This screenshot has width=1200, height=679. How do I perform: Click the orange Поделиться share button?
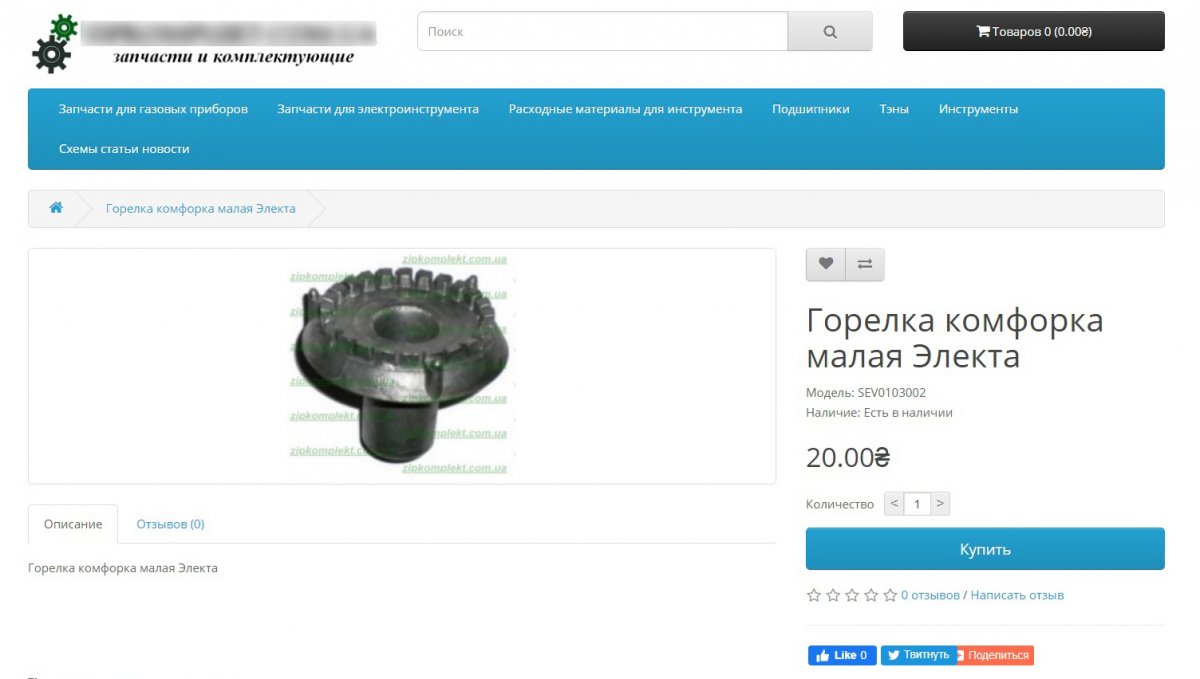point(994,655)
